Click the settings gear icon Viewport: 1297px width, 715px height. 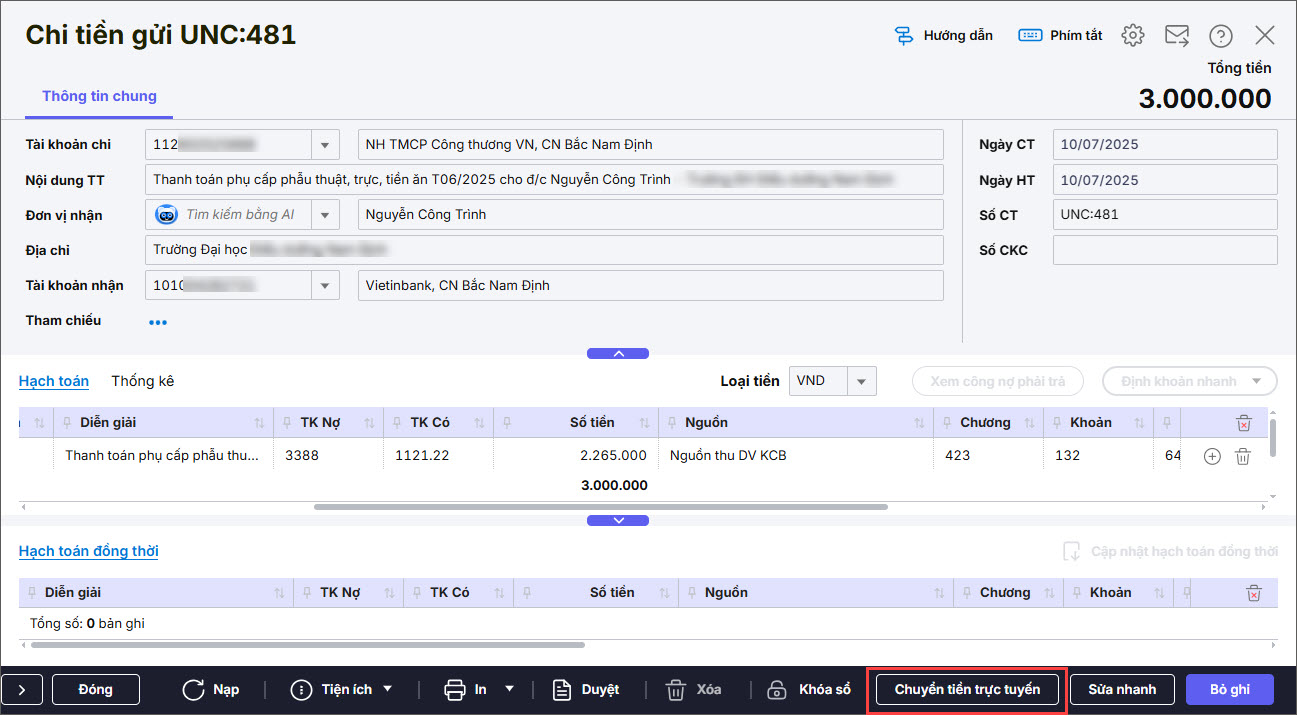(x=1132, y=35)
